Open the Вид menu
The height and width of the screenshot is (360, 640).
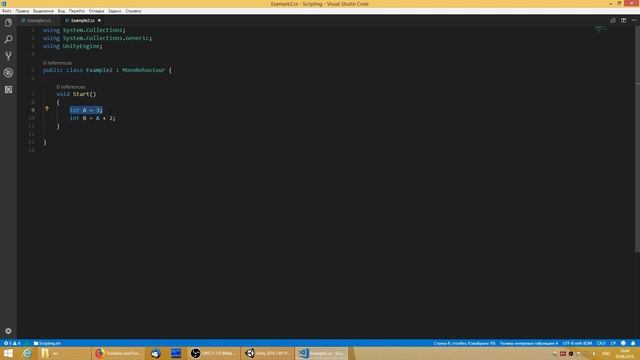click(x=61, y=11)
